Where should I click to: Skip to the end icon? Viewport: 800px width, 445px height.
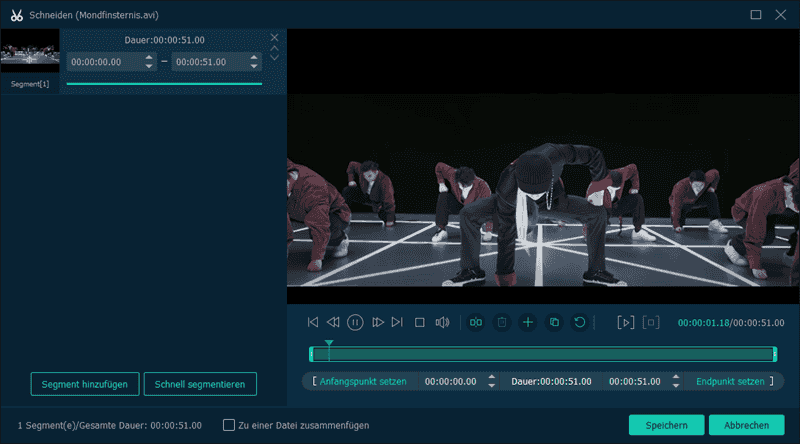point(397,322)
